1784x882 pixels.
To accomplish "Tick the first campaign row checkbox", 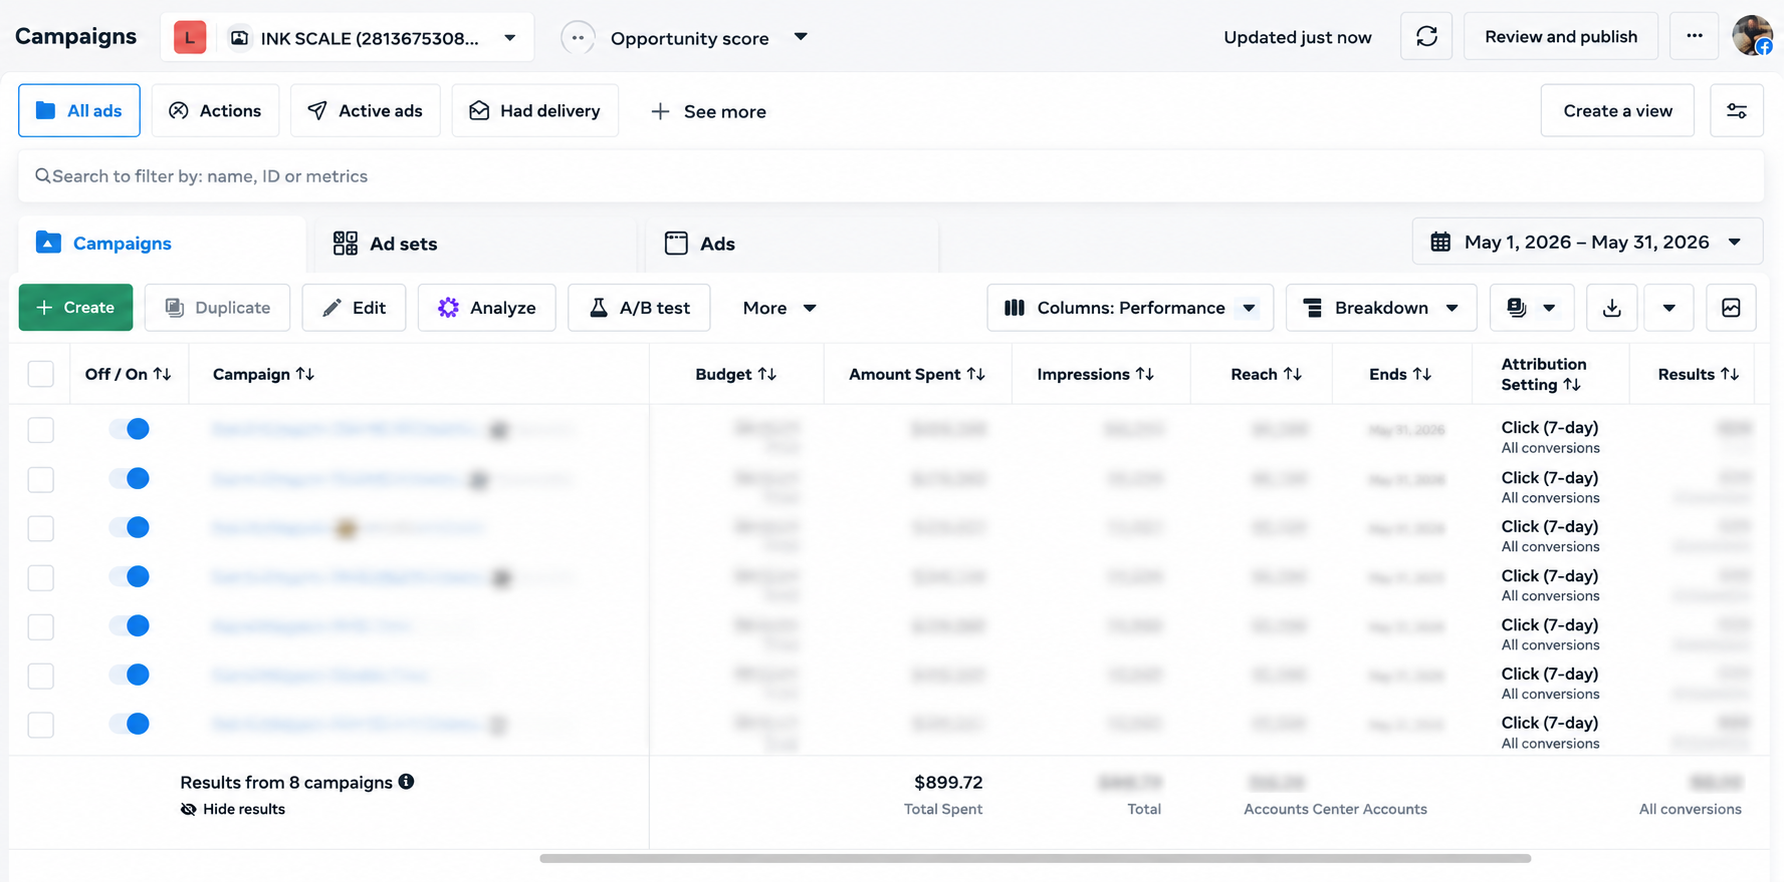I will coord(41,430).
